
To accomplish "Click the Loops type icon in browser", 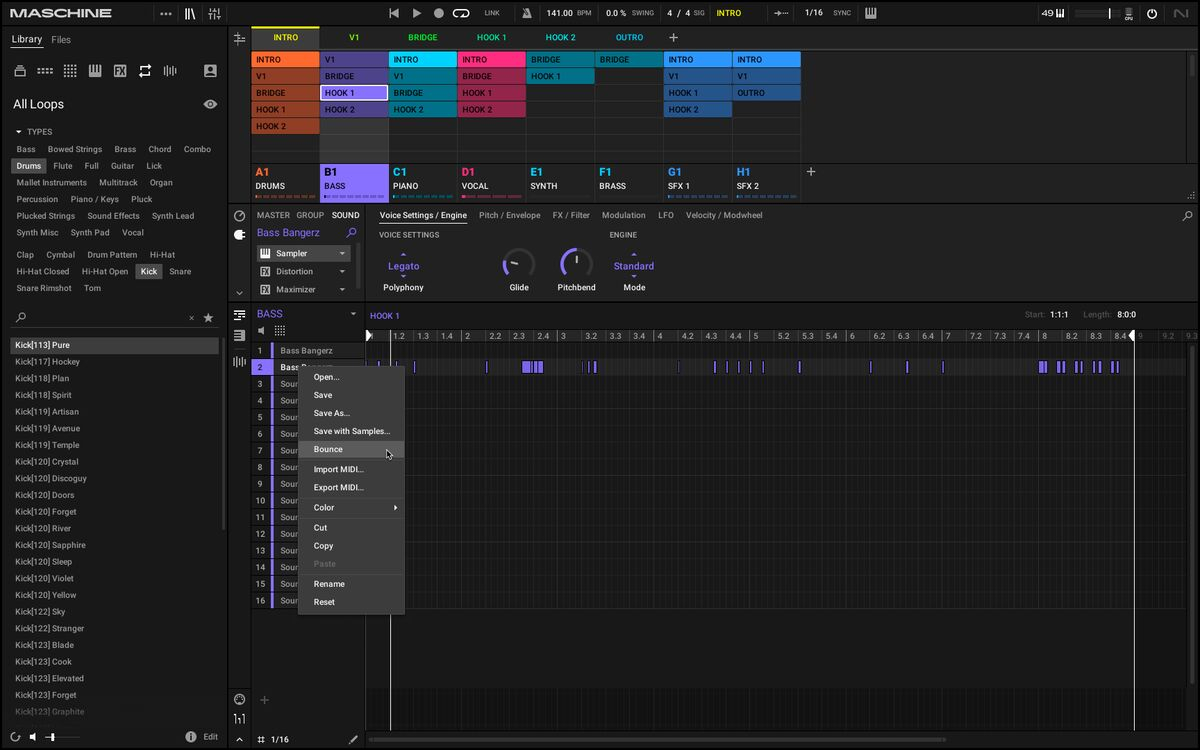I will [x=145, y=71].
